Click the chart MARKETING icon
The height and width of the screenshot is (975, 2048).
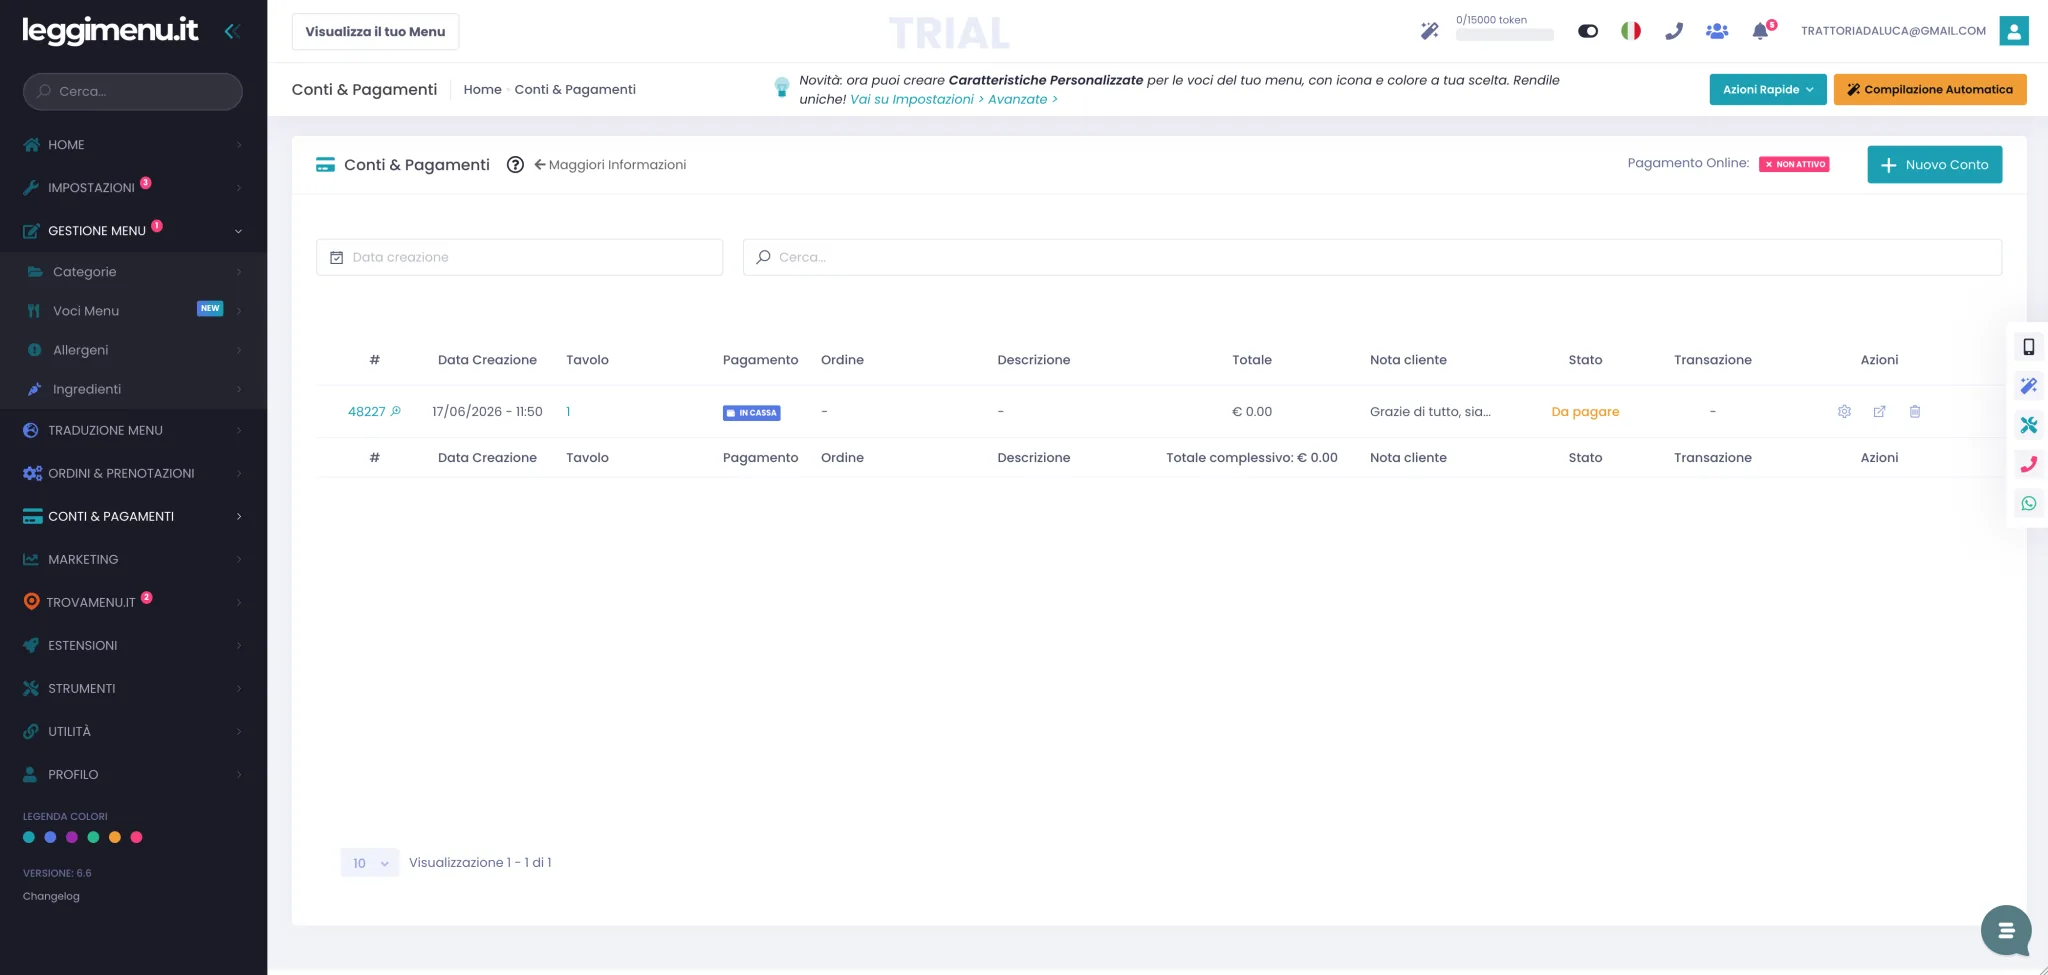tap(31, 559)
